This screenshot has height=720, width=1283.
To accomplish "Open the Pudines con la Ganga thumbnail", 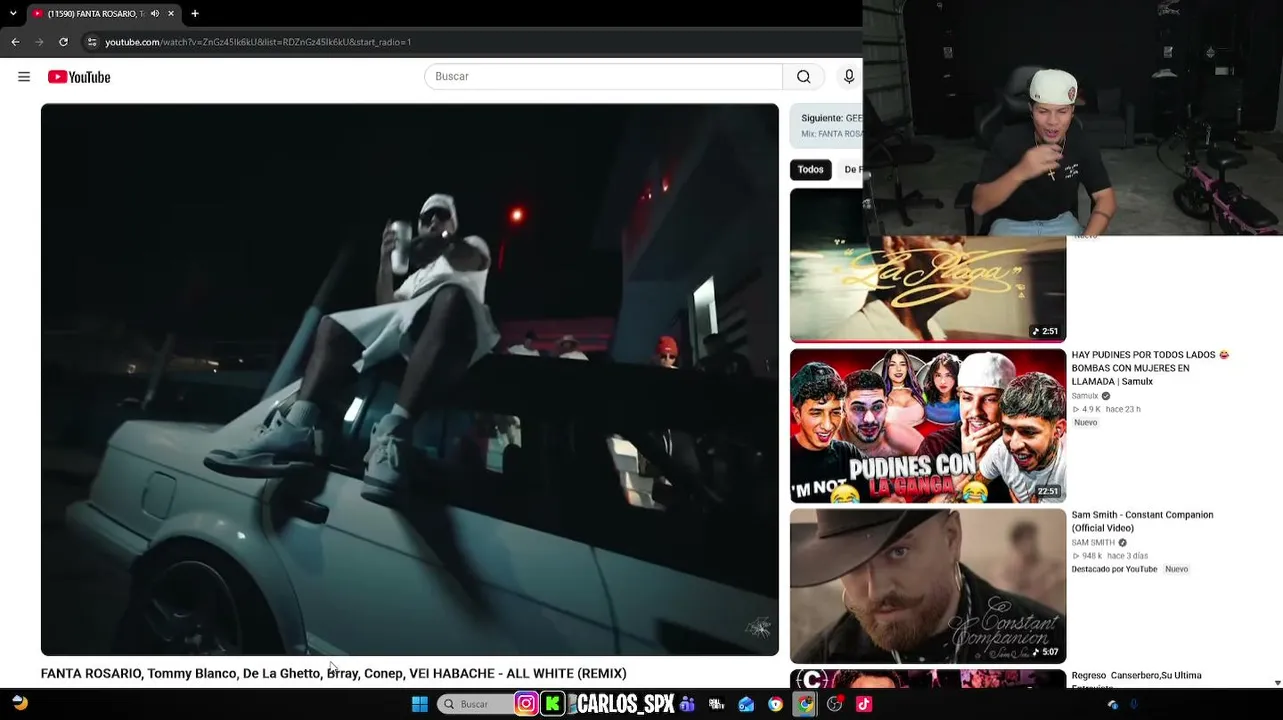I will (928, 426).
